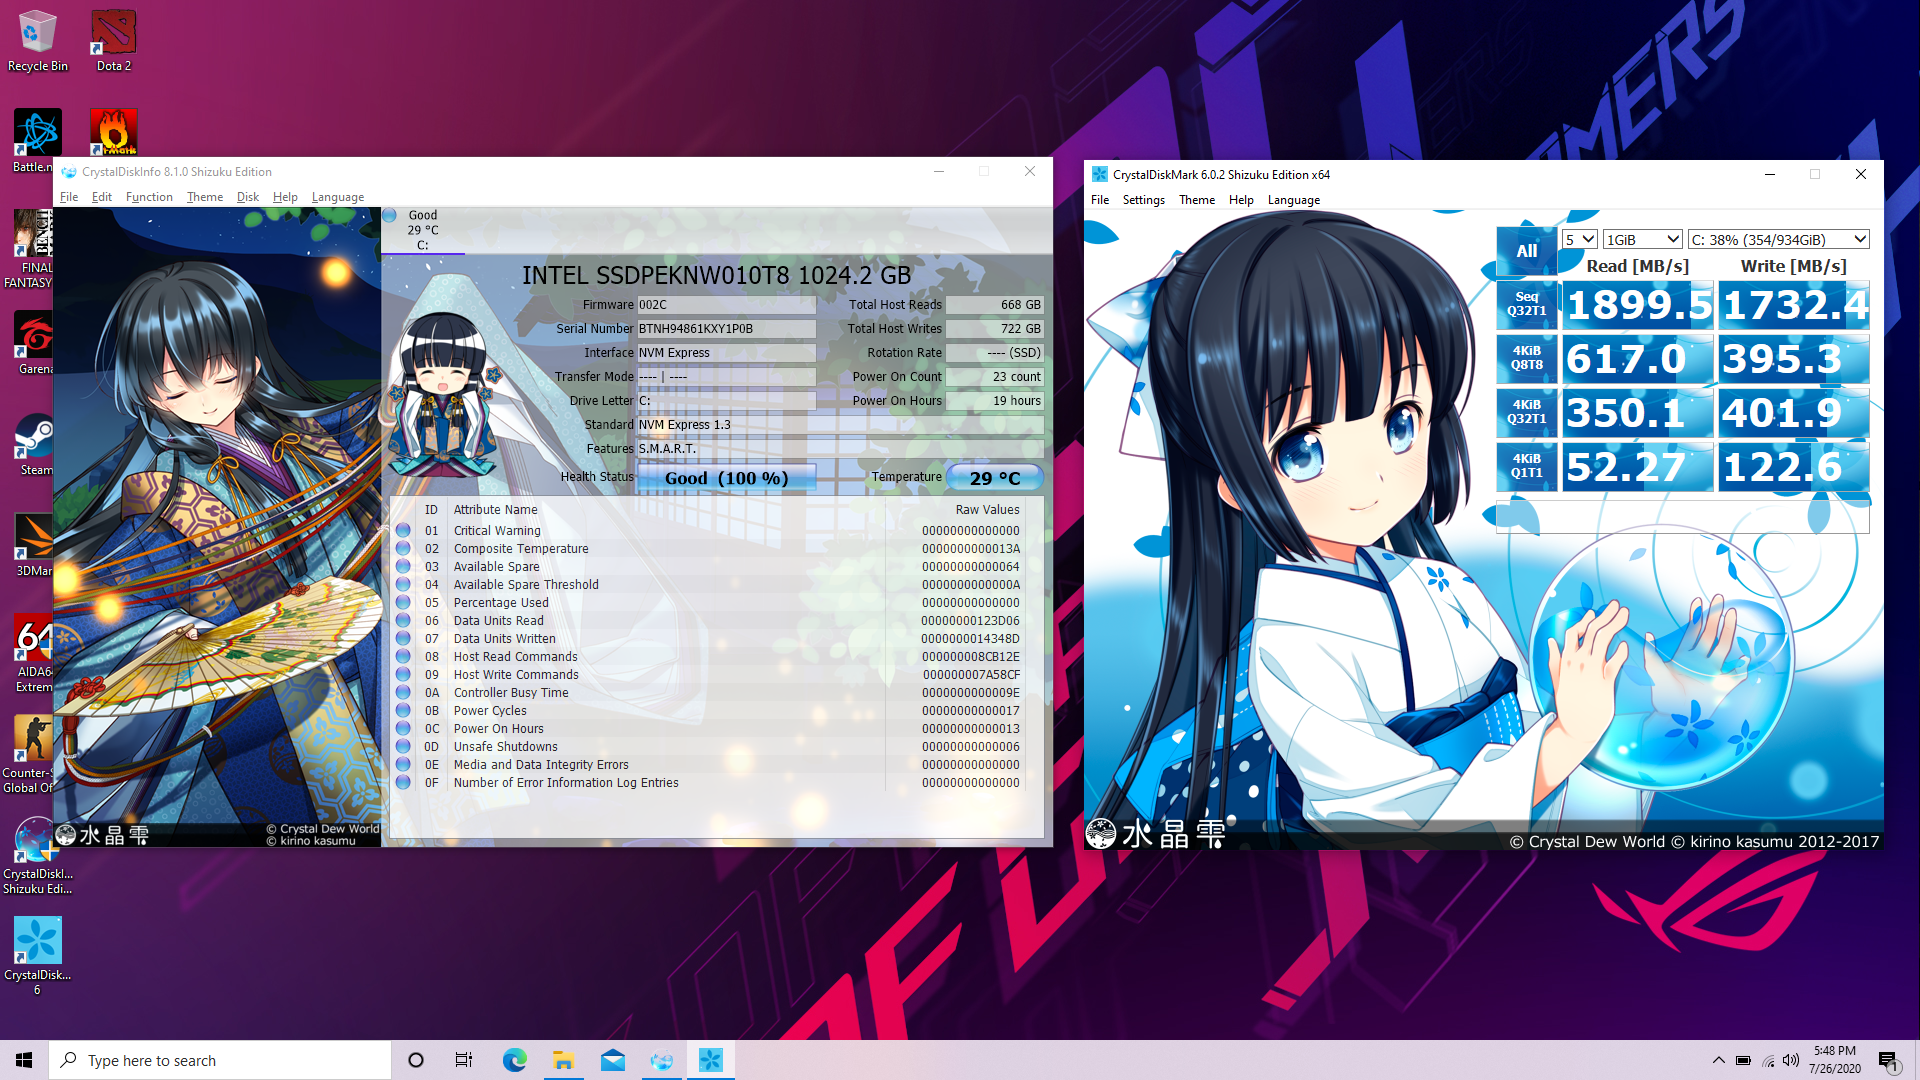This screenshot has height=1080, width=1920.
Task: Select the Percentage Used attribute row
Action: pos(709,603)
